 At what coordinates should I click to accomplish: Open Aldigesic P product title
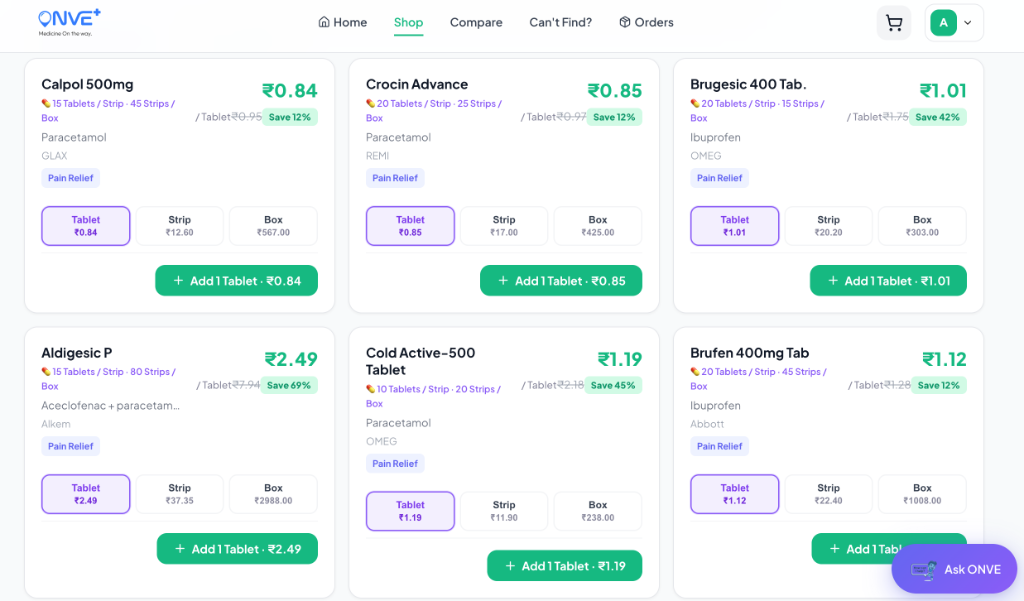(76, 353)
